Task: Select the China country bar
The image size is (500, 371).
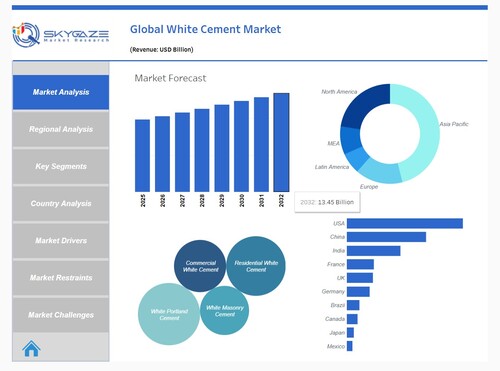Action: 386,237
